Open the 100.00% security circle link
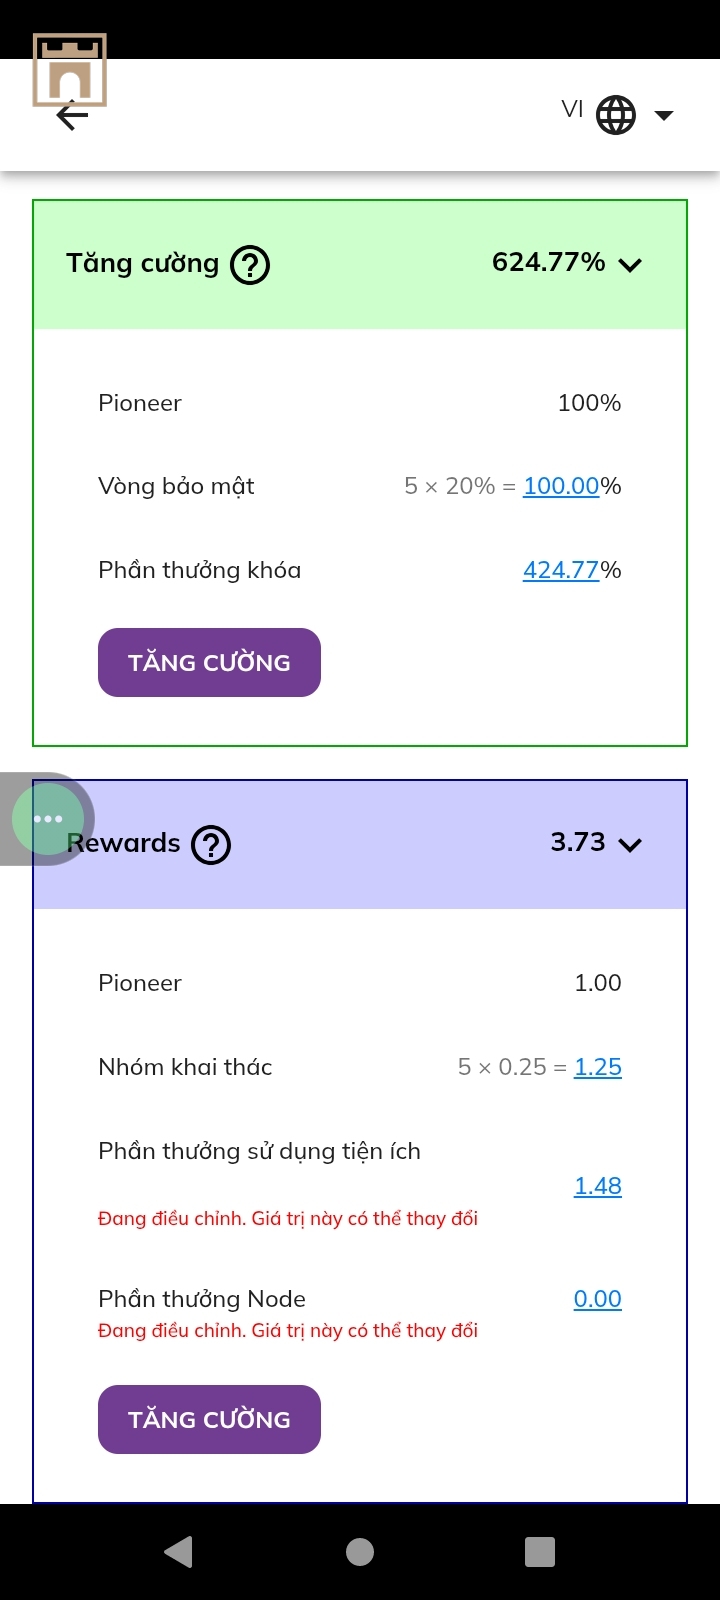Viewport: 720px width, 1600px height. [561, 486]
